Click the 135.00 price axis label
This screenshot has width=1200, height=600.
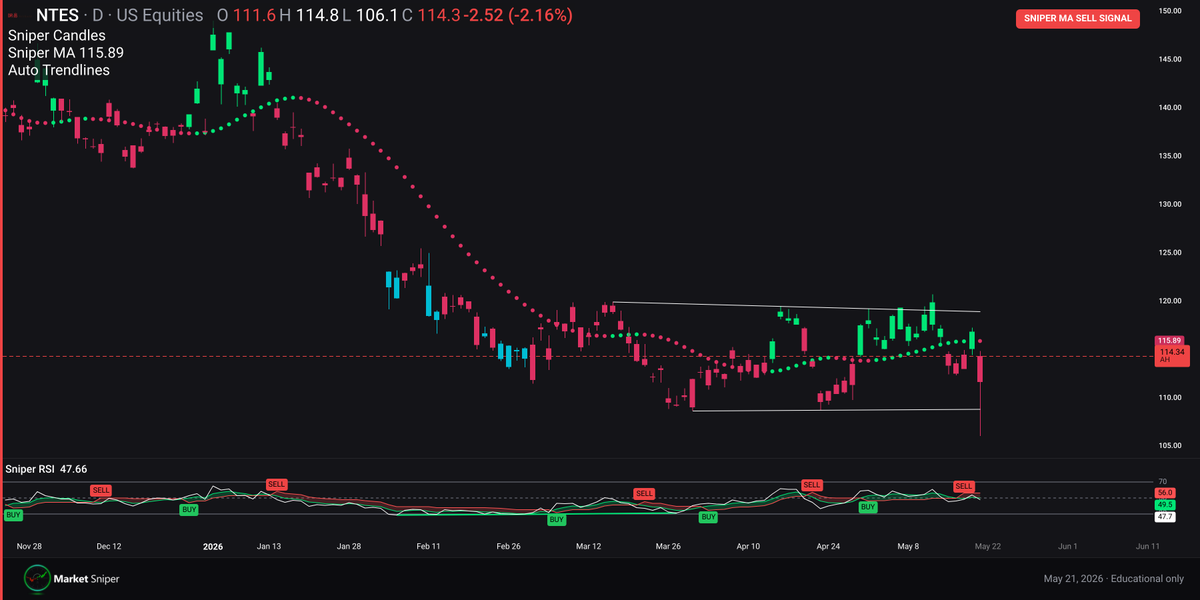(1172, 156)
